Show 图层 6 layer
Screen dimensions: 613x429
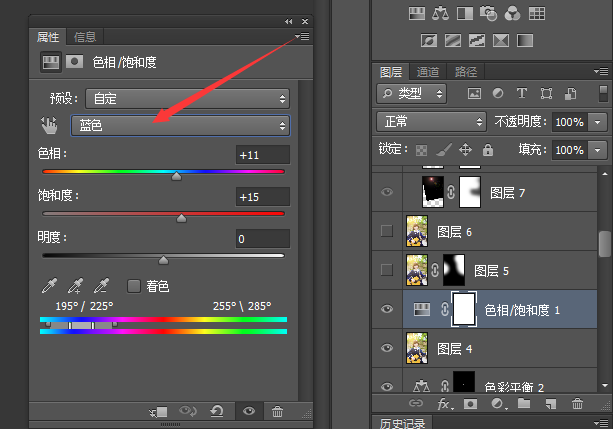[x=387, y=231]
